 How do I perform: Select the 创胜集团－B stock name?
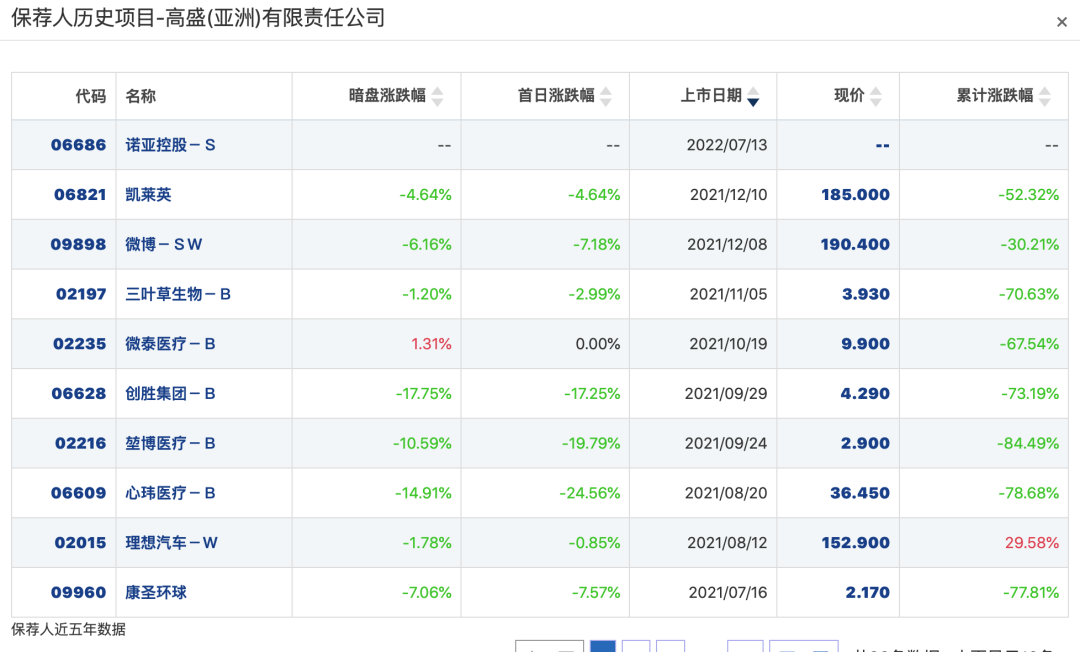coord(170,394)
